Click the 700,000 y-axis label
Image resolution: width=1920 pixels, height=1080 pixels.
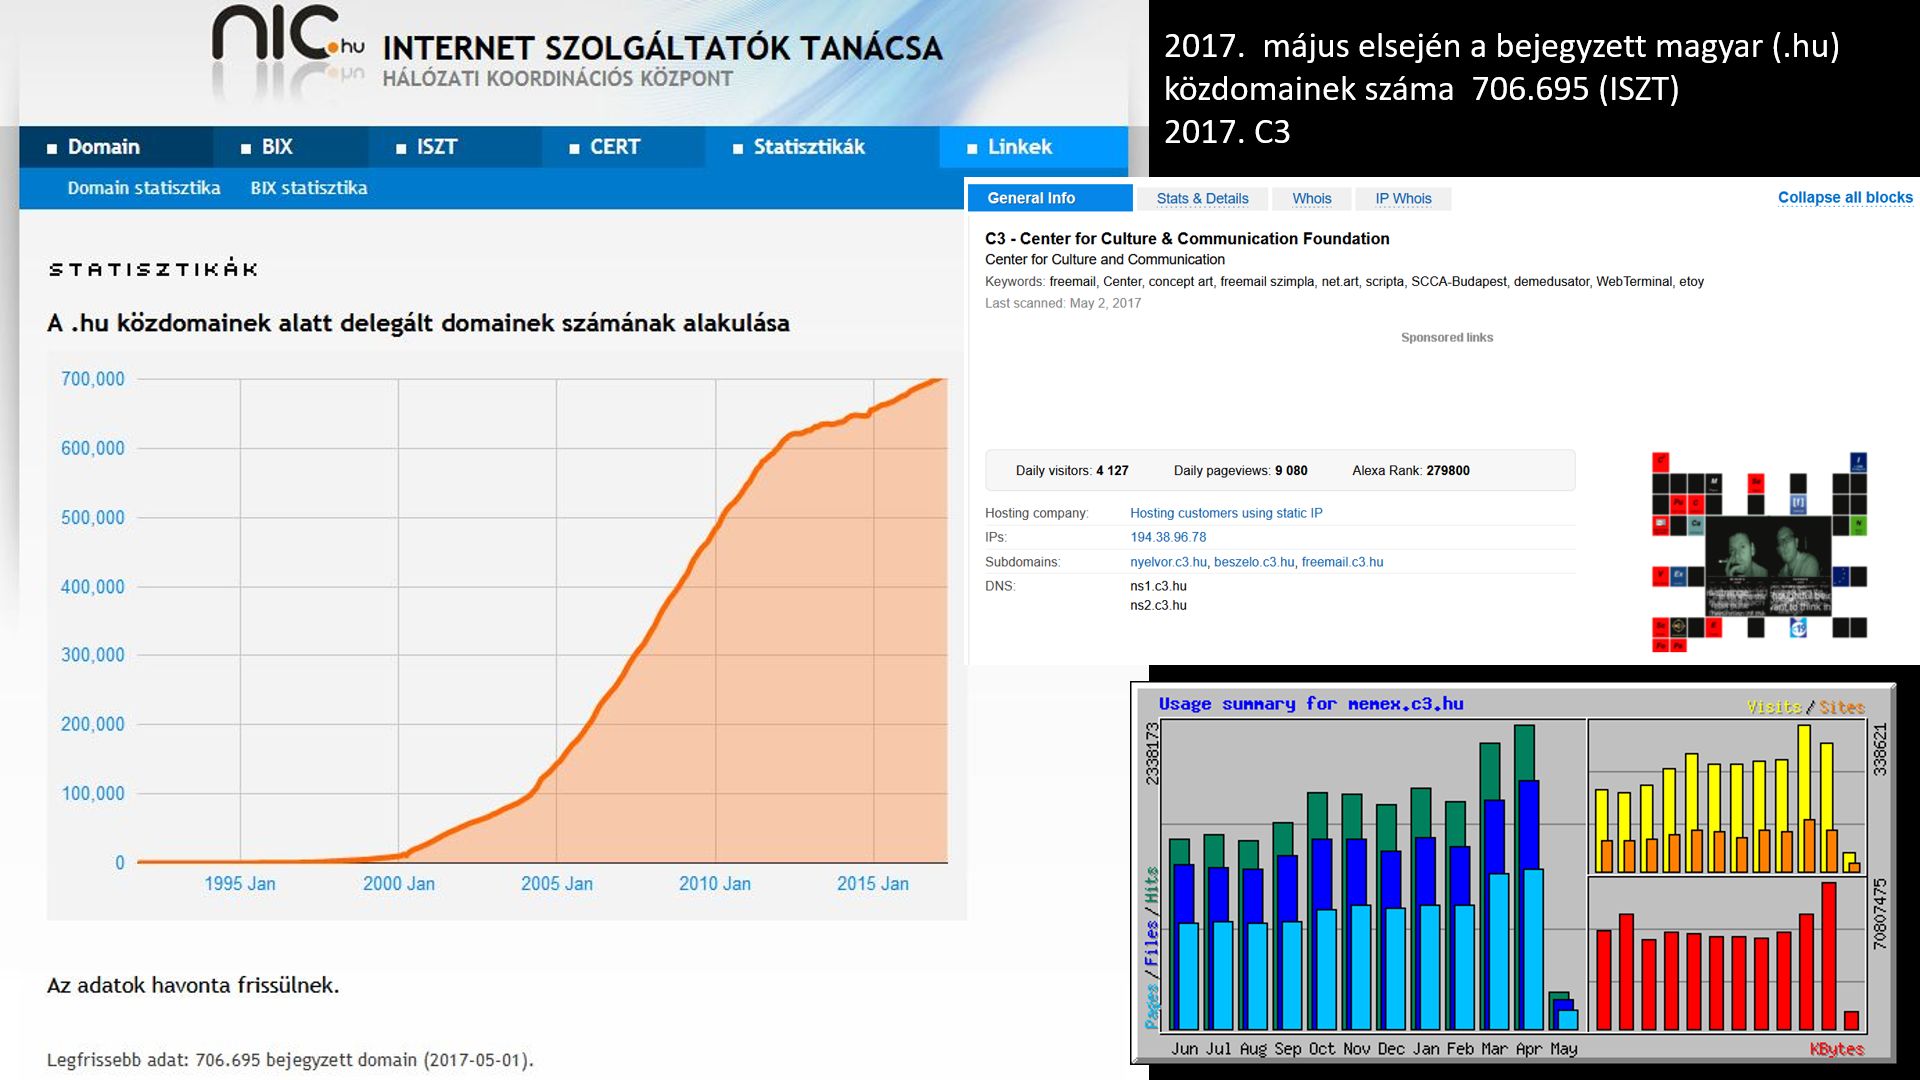[x=93, y=379]
